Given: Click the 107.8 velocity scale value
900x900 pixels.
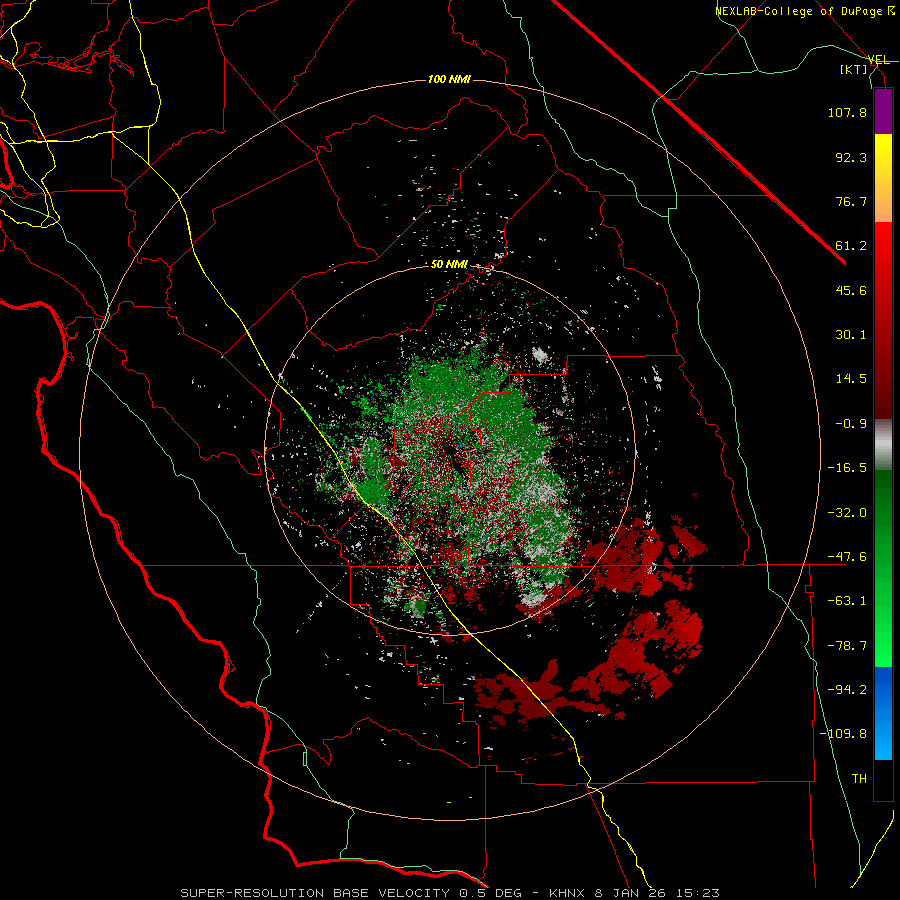Looking at the screenshot, I should pos(847,112).
